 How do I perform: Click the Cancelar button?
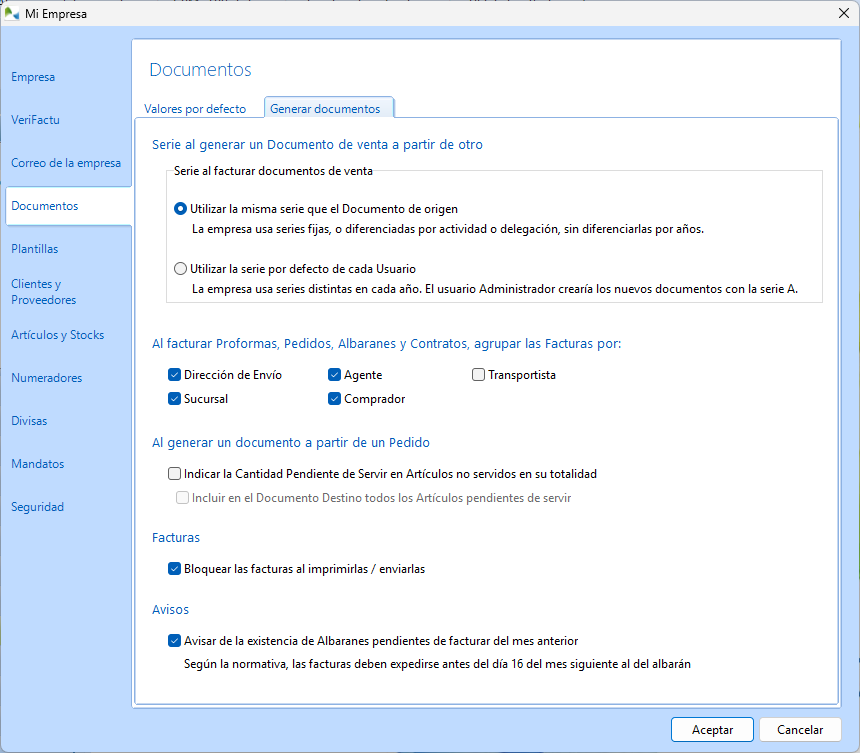pos(800,729)
